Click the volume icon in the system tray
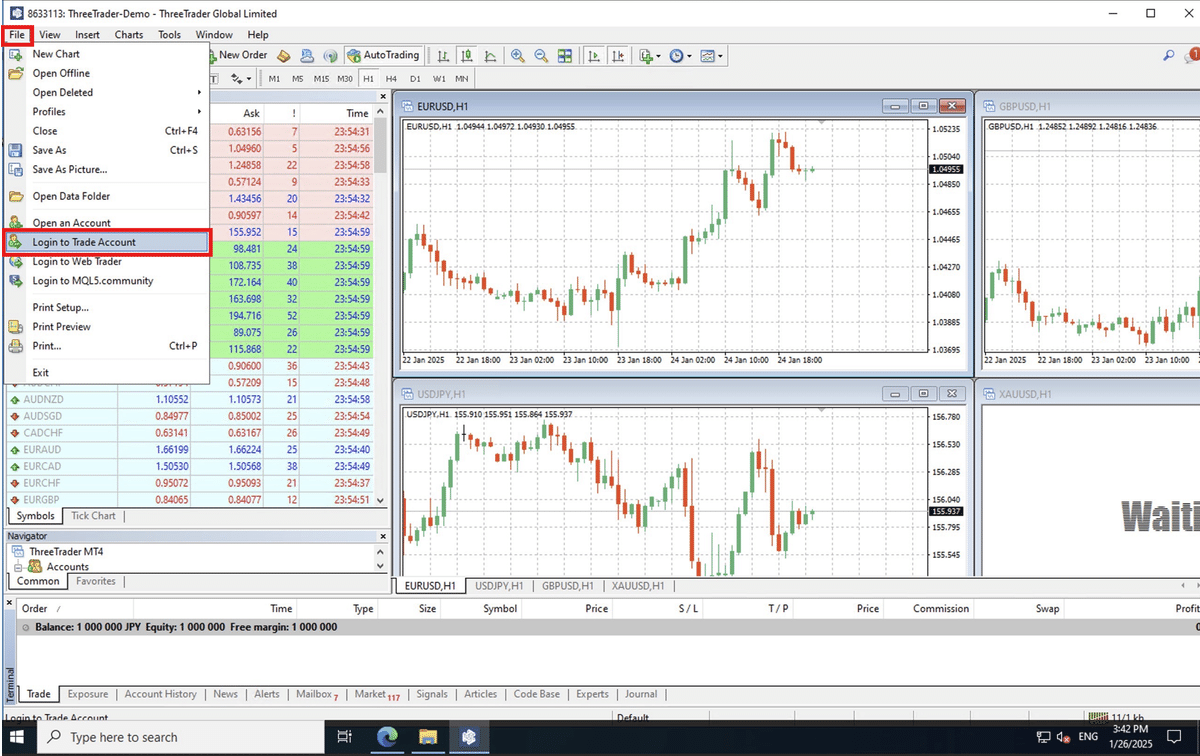 pos(1064,737)
